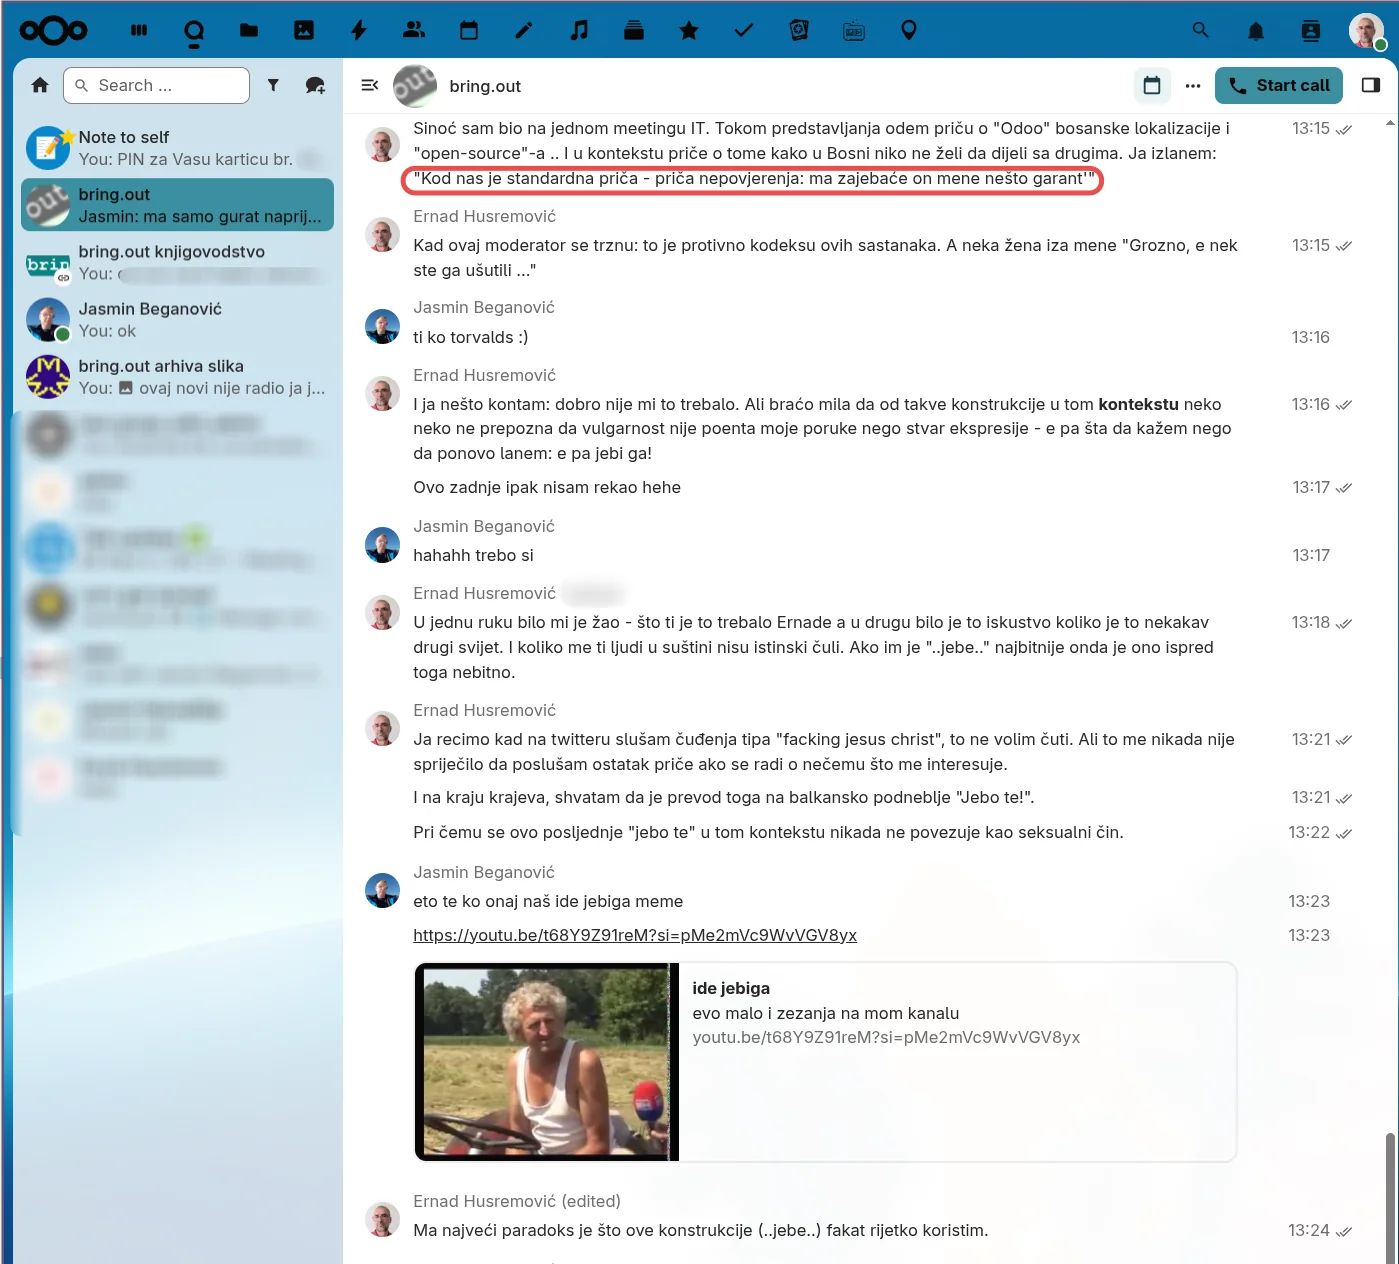Open the conversation actions menu (three dots)
The width and height of the screenshot is (1399, 1264).
1193,85
